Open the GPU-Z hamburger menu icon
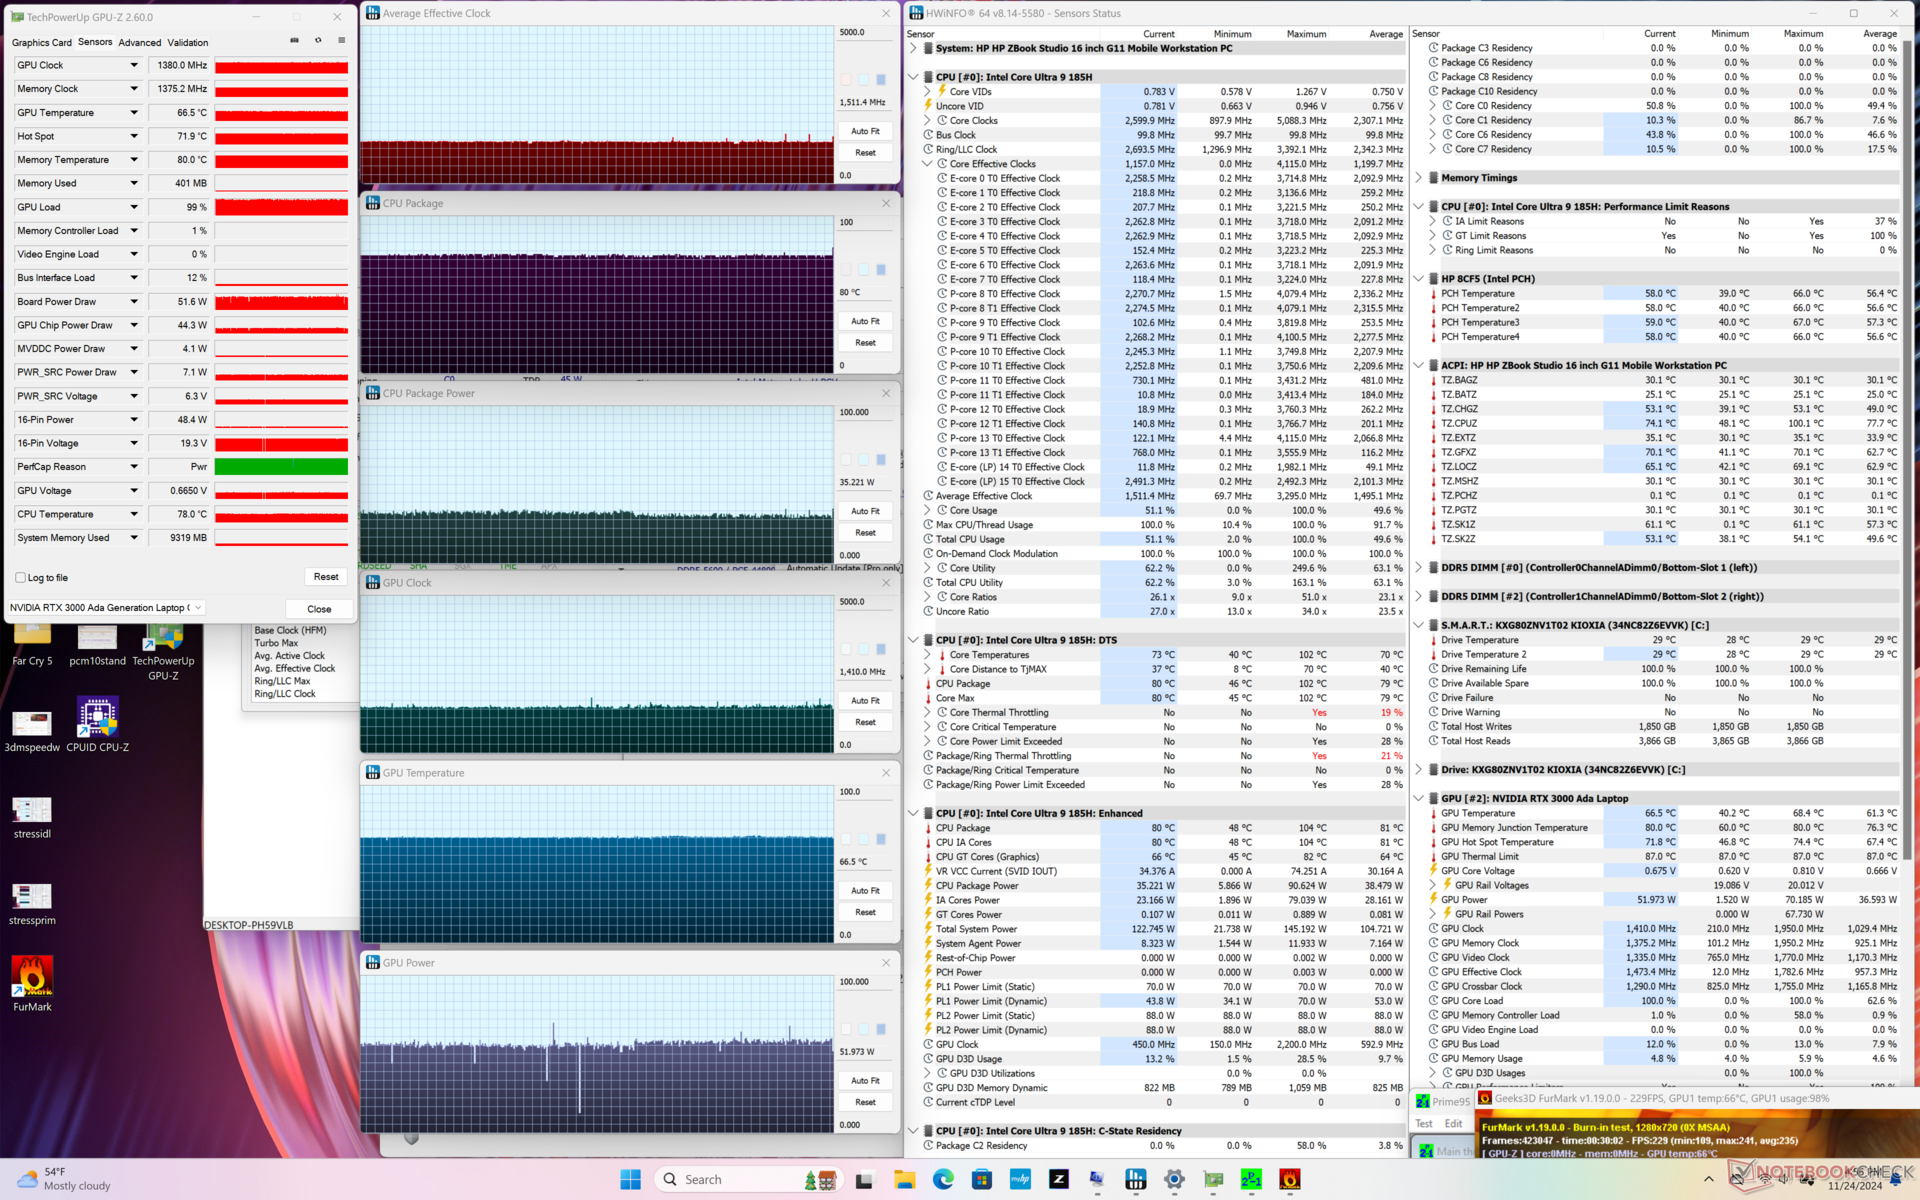Screen dimensions: 1920x1200 [342, 41]
